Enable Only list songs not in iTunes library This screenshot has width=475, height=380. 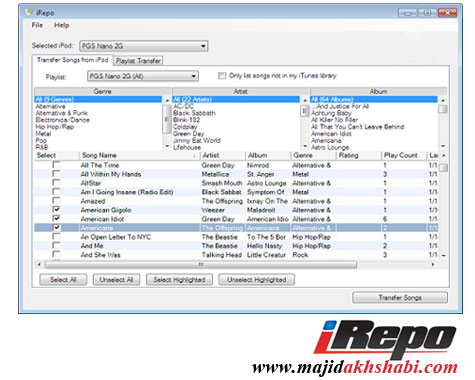coord(222,76)
